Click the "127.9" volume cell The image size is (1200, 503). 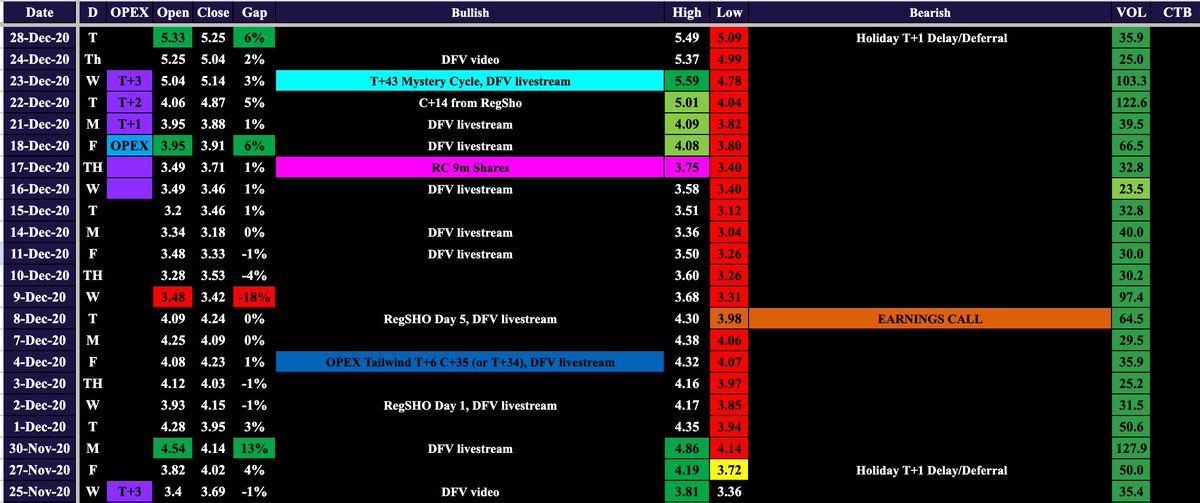coord(1126,449)
